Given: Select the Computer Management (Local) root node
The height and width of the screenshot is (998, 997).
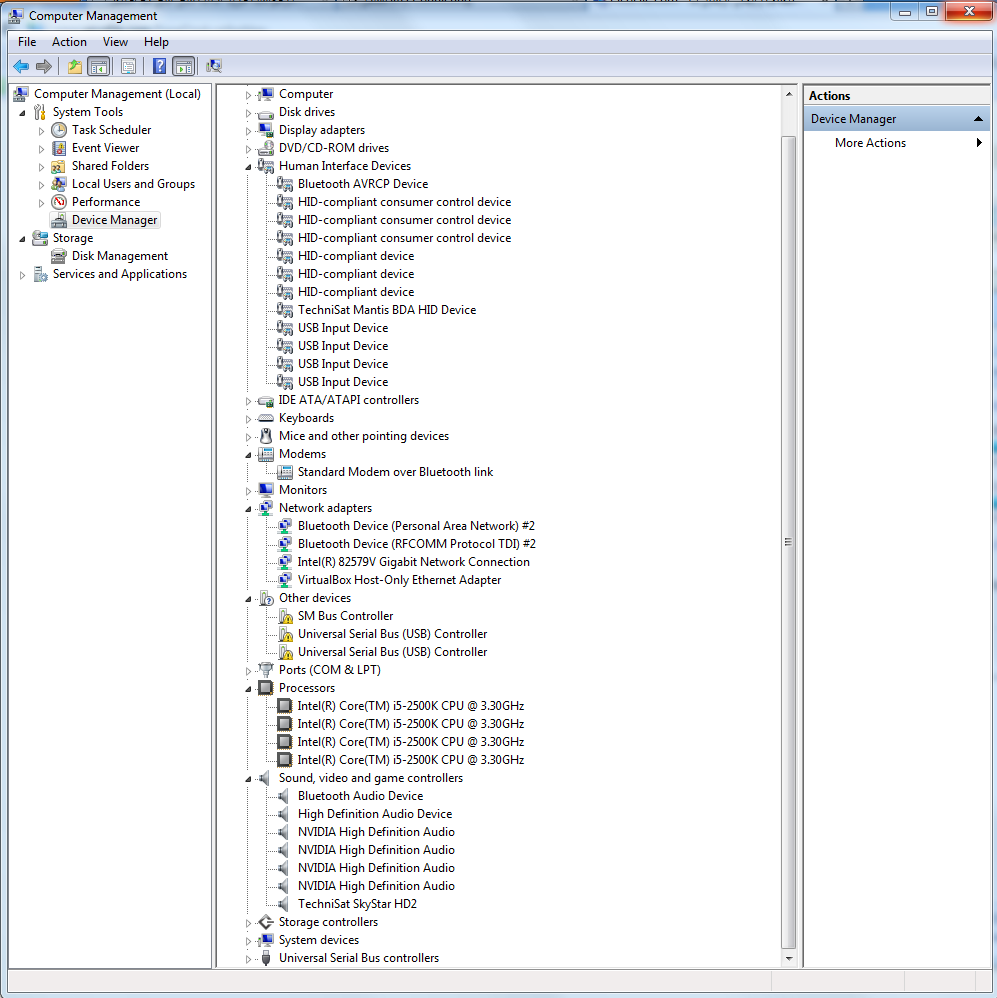Looking at the screenshot, I should 117,94.
